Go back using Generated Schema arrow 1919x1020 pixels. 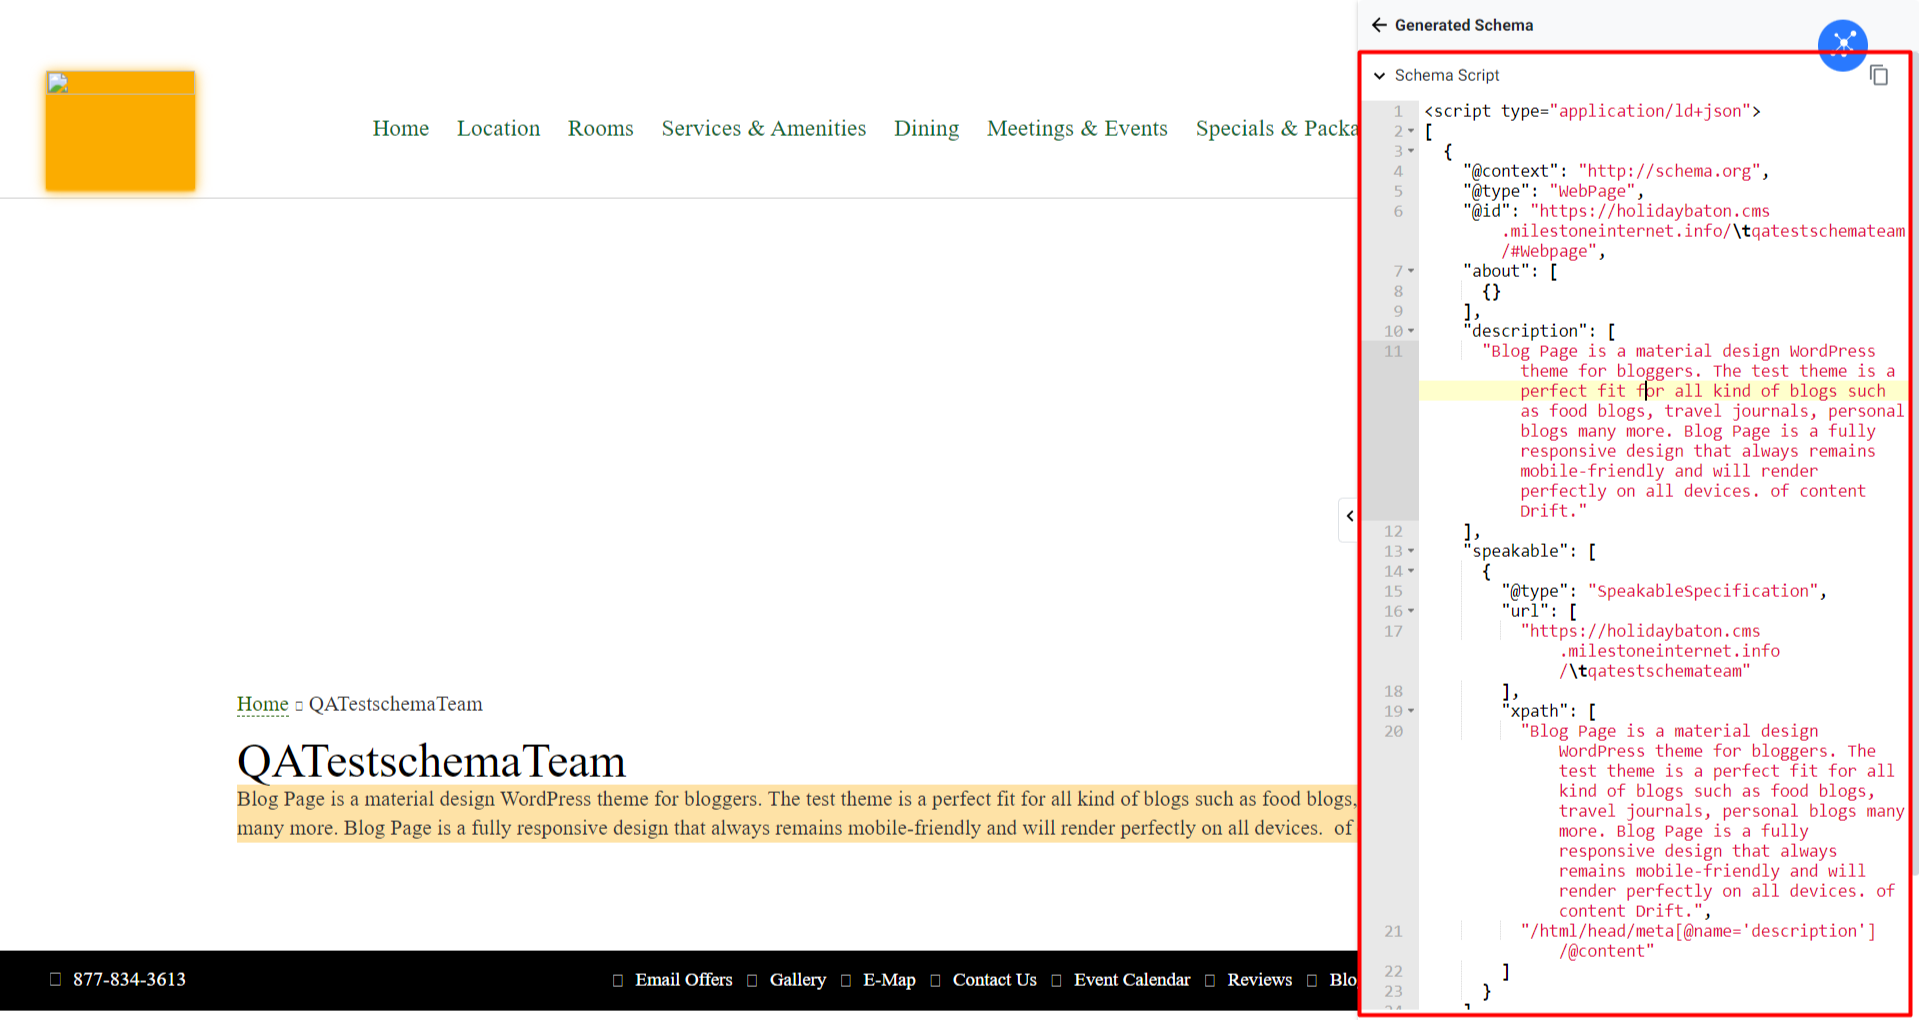tap(1379, 25)
